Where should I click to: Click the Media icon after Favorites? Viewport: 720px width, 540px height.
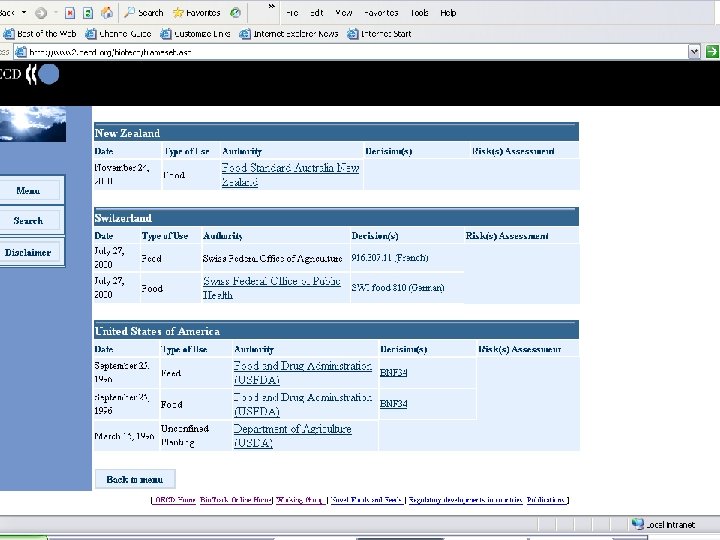[236, 13]
